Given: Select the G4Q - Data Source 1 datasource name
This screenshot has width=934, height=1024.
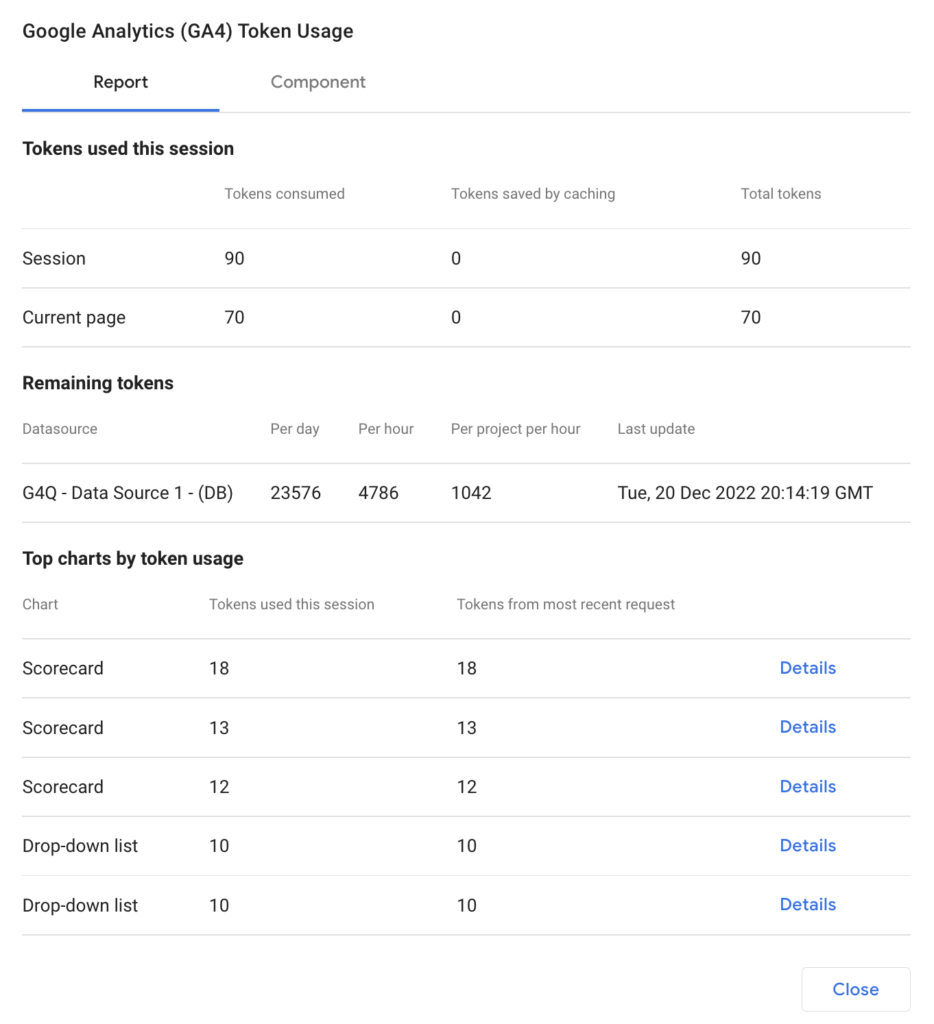Looking at the screenshot, I should pos(128,493).
